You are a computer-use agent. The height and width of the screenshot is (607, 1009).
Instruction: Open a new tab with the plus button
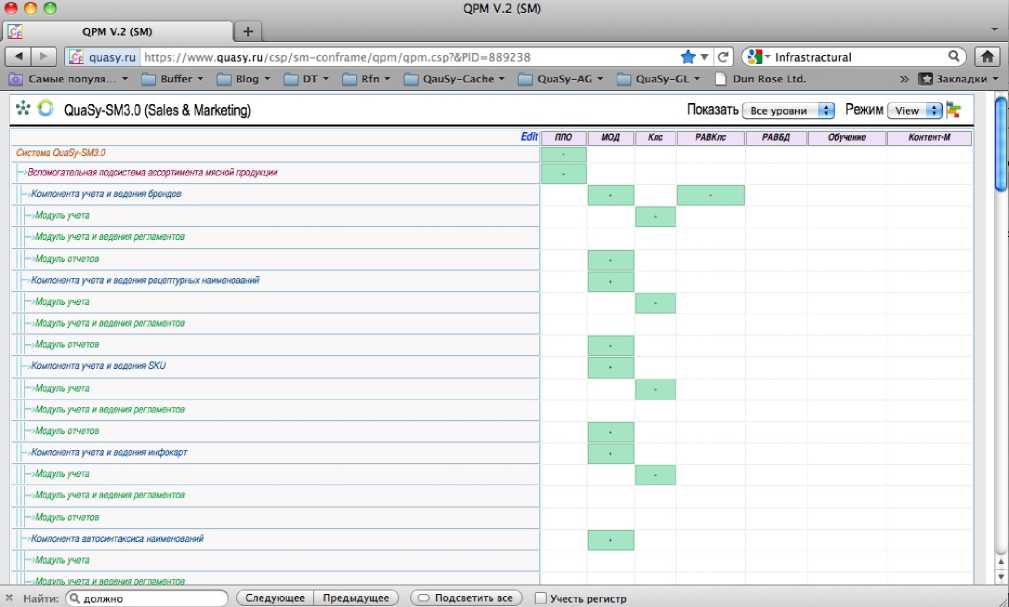[248, 31]
